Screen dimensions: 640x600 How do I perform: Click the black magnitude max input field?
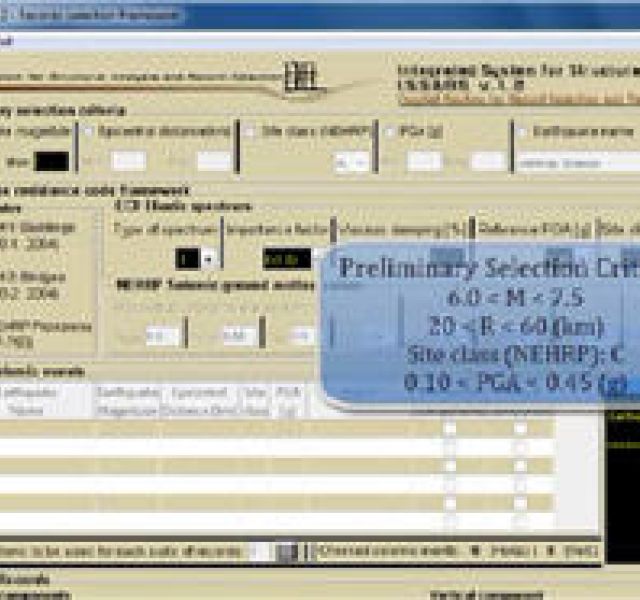52,162
